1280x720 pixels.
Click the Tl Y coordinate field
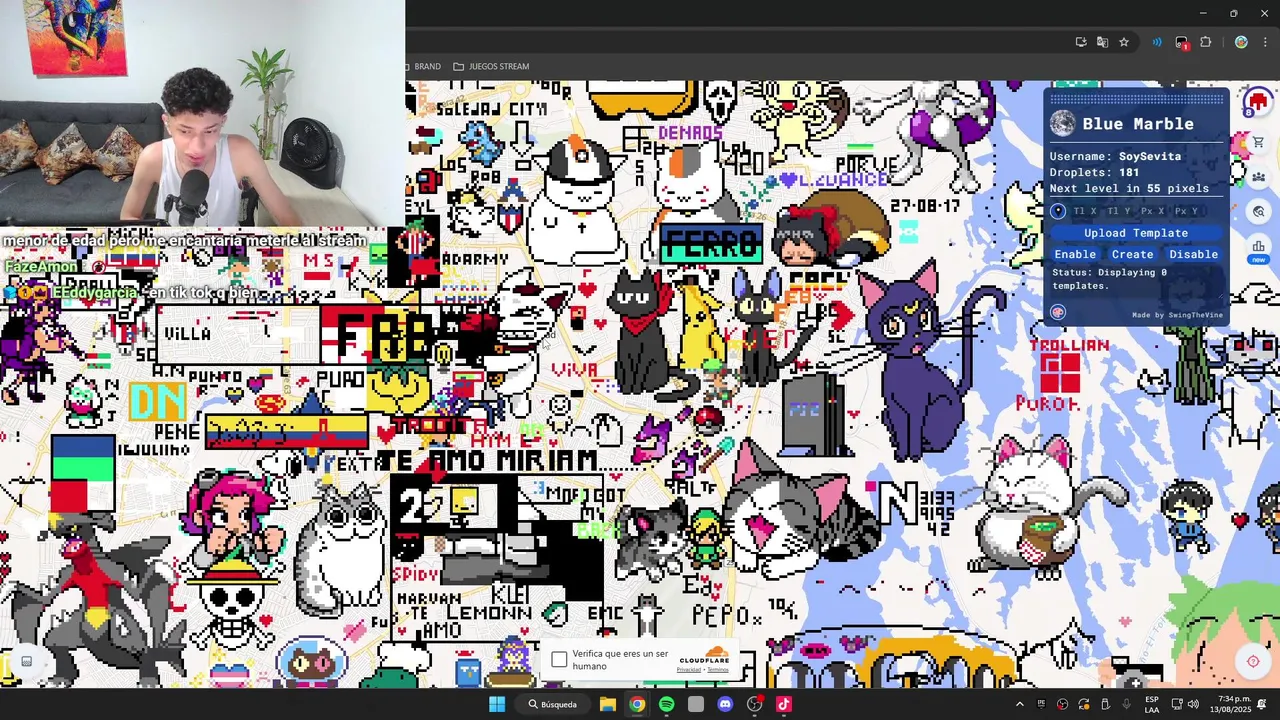[x=1119, y=211]
